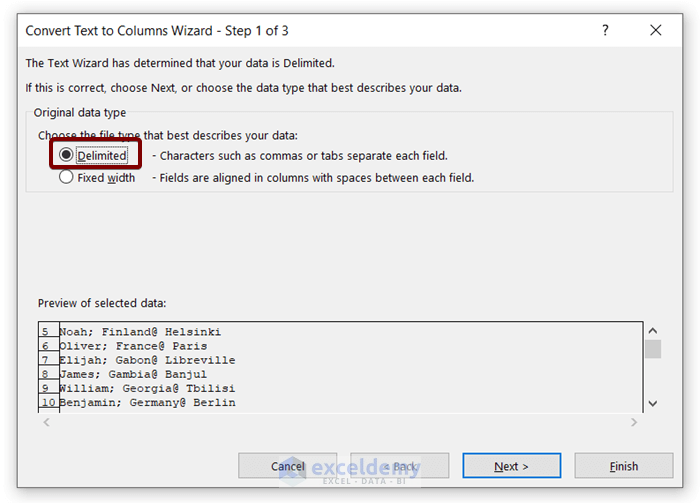Select preview row 'Oliver; France@ Paris'

point(133,346)
